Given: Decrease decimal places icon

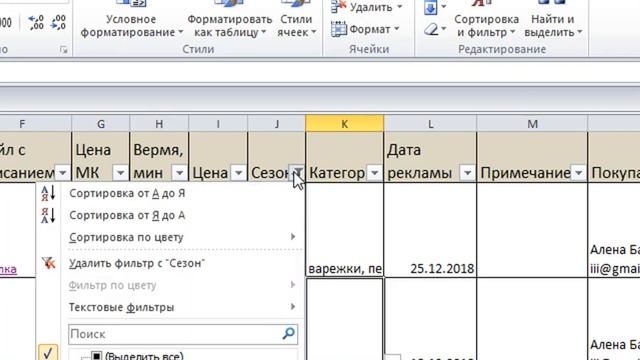Looking at the screenshot, I should click(58, 22).
